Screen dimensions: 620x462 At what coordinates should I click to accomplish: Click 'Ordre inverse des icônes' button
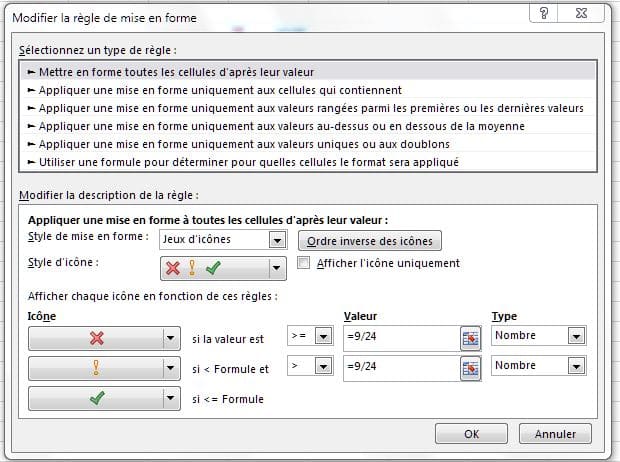369,241
